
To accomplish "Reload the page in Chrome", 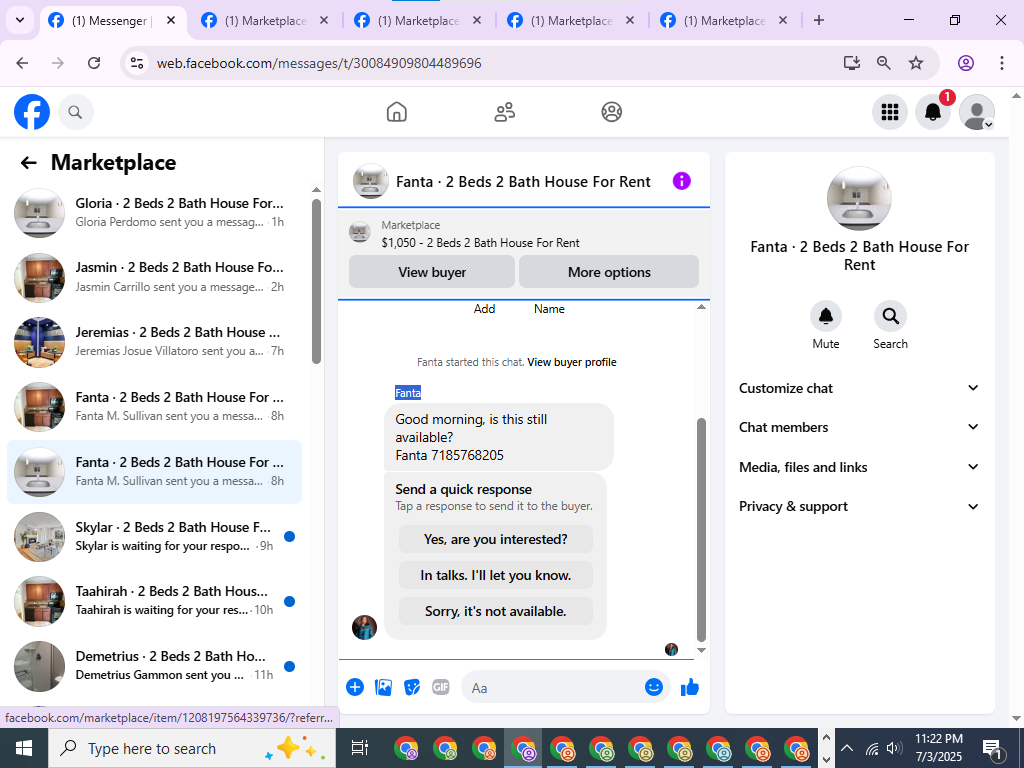I will pyautogui.click(x=94, y=63).
